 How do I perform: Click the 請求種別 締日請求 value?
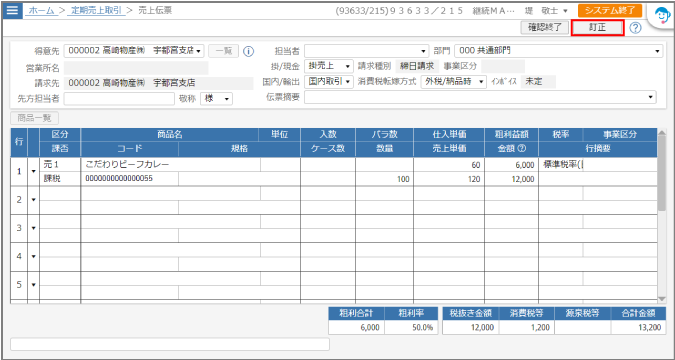pos(417,66)
